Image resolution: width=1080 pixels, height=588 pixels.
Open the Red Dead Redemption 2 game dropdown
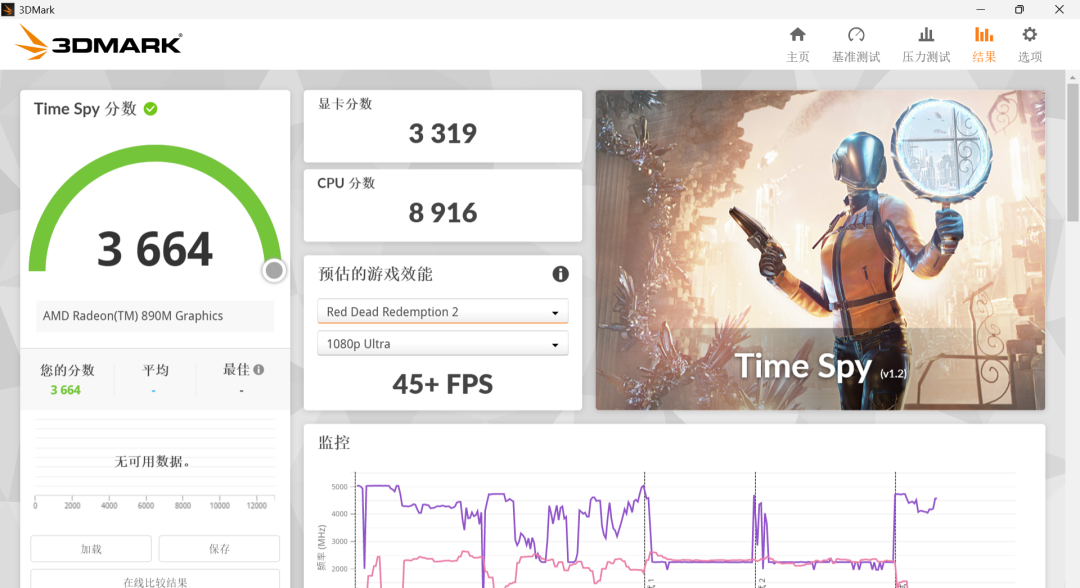pyautogui.click(x=443, y=311)
